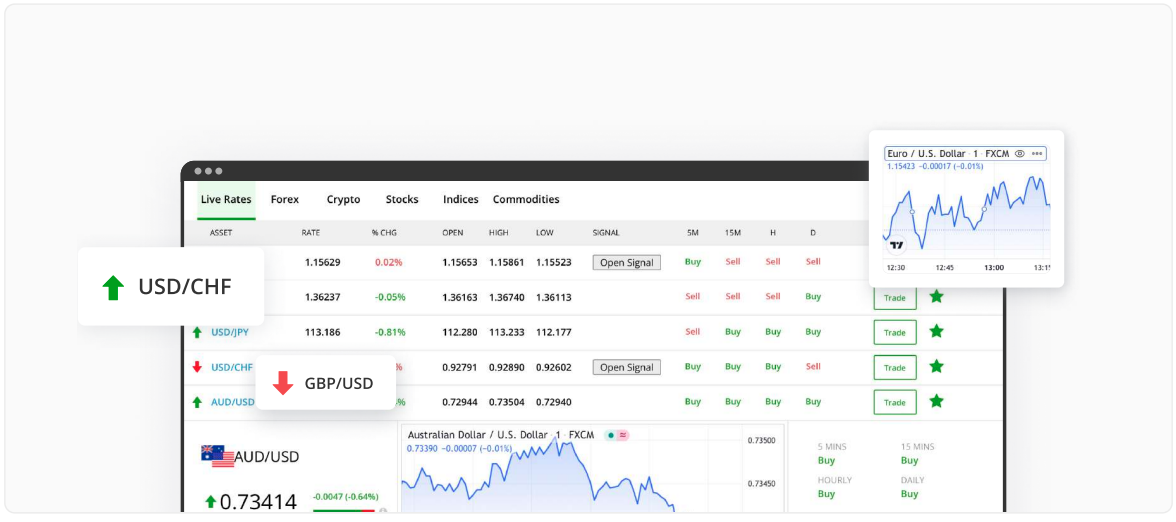This screenshot has height=522, width=1176.
Task: Click the green-red sentiment bar under AUD/USD change
Action: (x=345, y=510)
